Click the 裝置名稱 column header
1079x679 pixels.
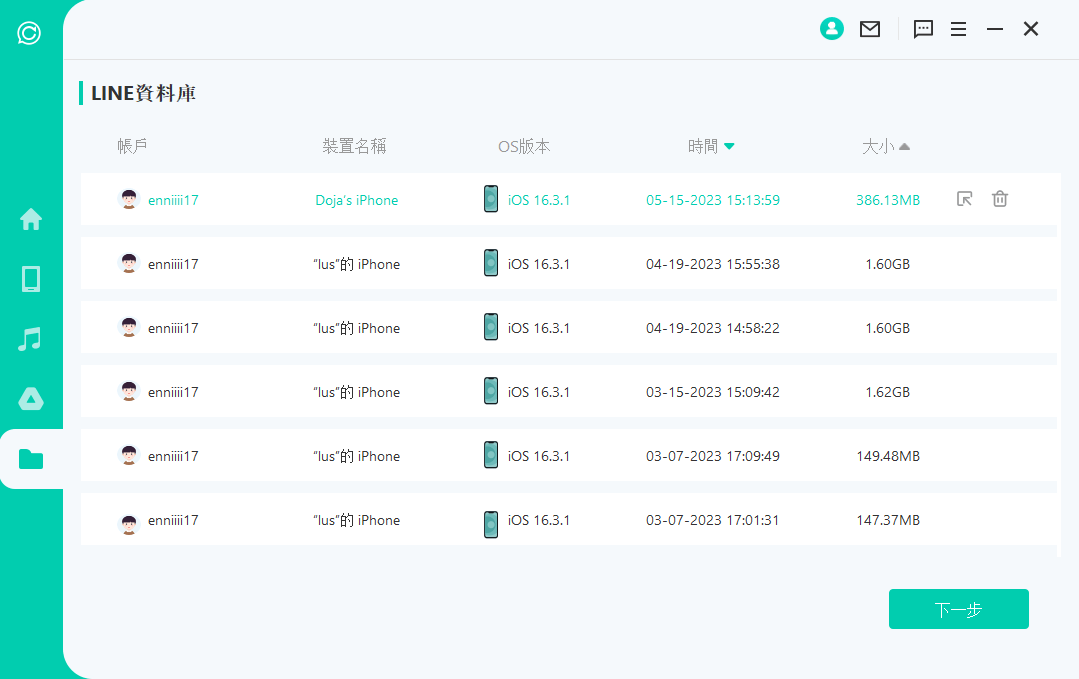pyautogui.click(x=354, y=147)
